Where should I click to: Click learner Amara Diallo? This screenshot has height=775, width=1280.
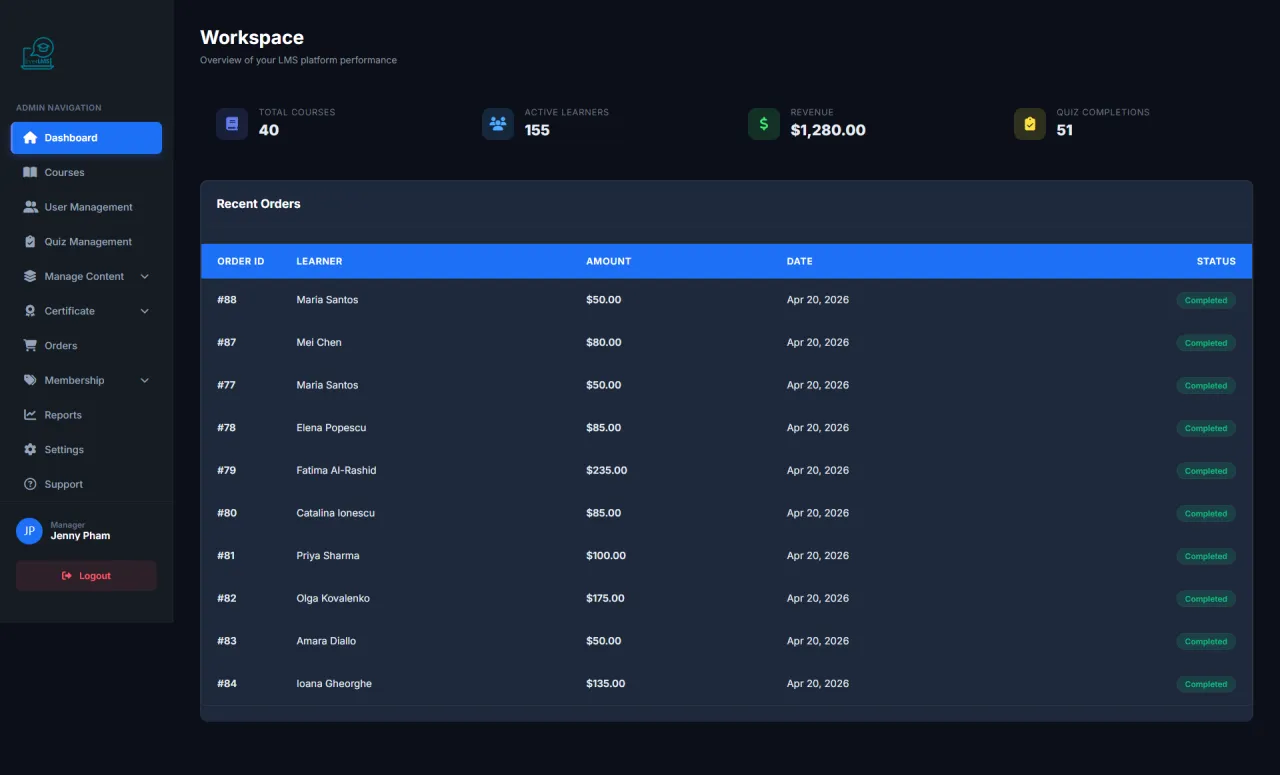(326, 641)
